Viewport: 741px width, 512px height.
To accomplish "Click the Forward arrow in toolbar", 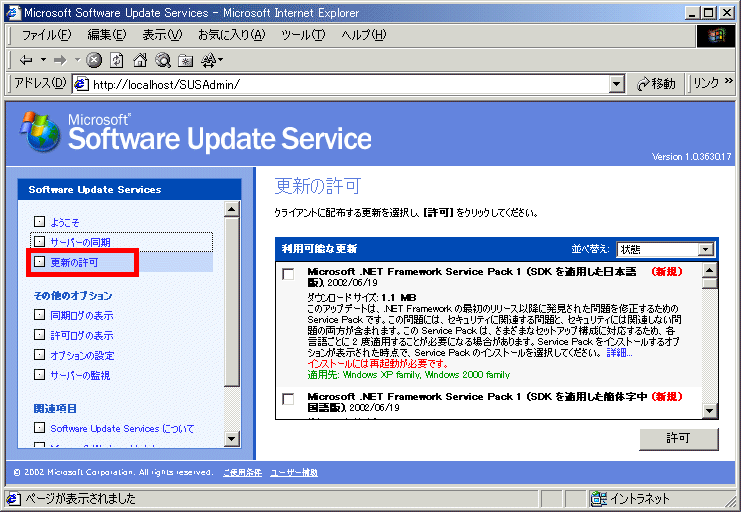I will [x=60, y=60].
